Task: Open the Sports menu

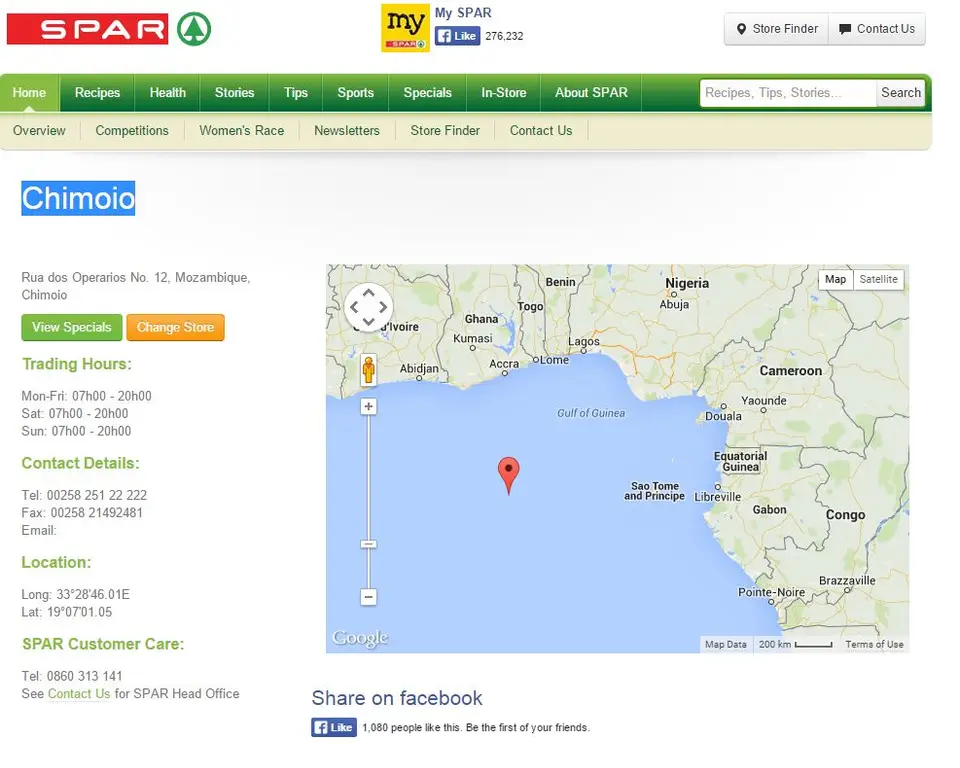Action: click(356, 92)
